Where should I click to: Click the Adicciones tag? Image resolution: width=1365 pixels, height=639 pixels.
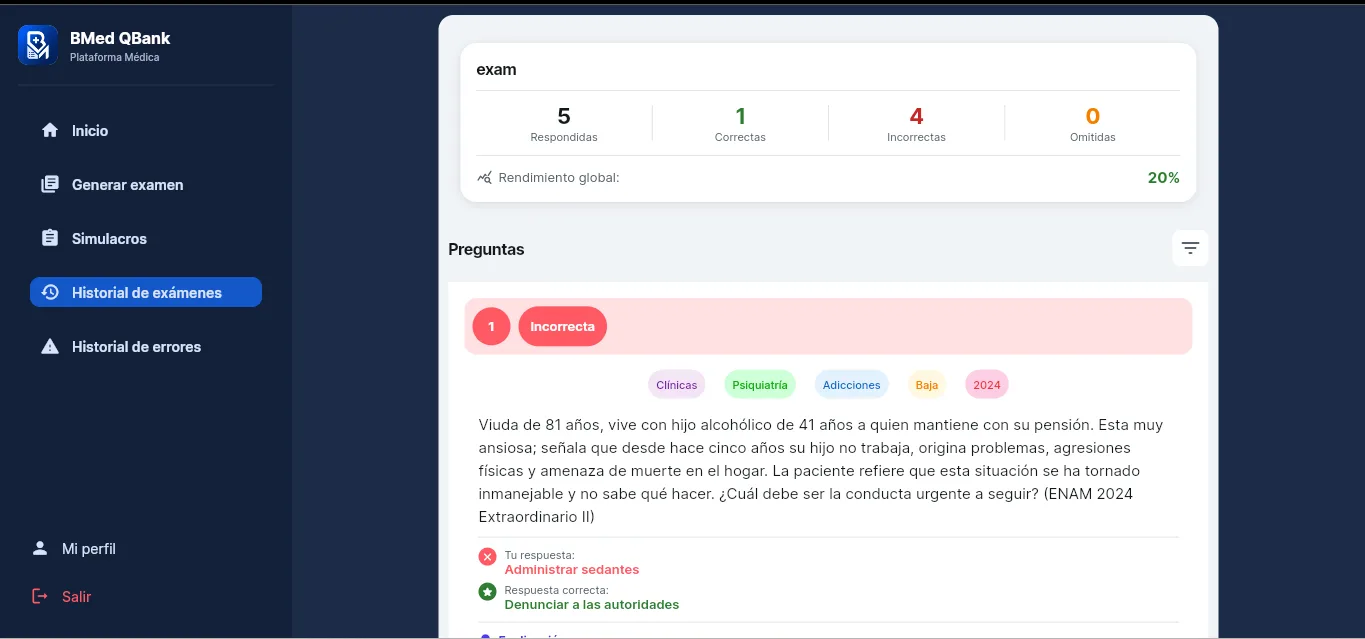(851, 384)
